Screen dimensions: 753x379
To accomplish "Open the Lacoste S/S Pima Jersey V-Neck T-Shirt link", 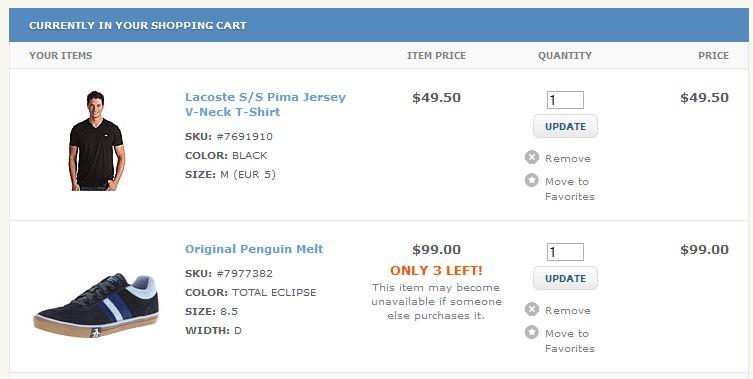I will [265, 104].
